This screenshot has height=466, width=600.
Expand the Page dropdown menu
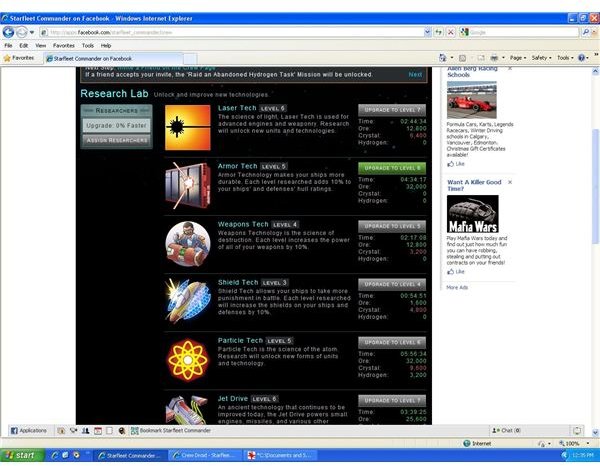518,58
